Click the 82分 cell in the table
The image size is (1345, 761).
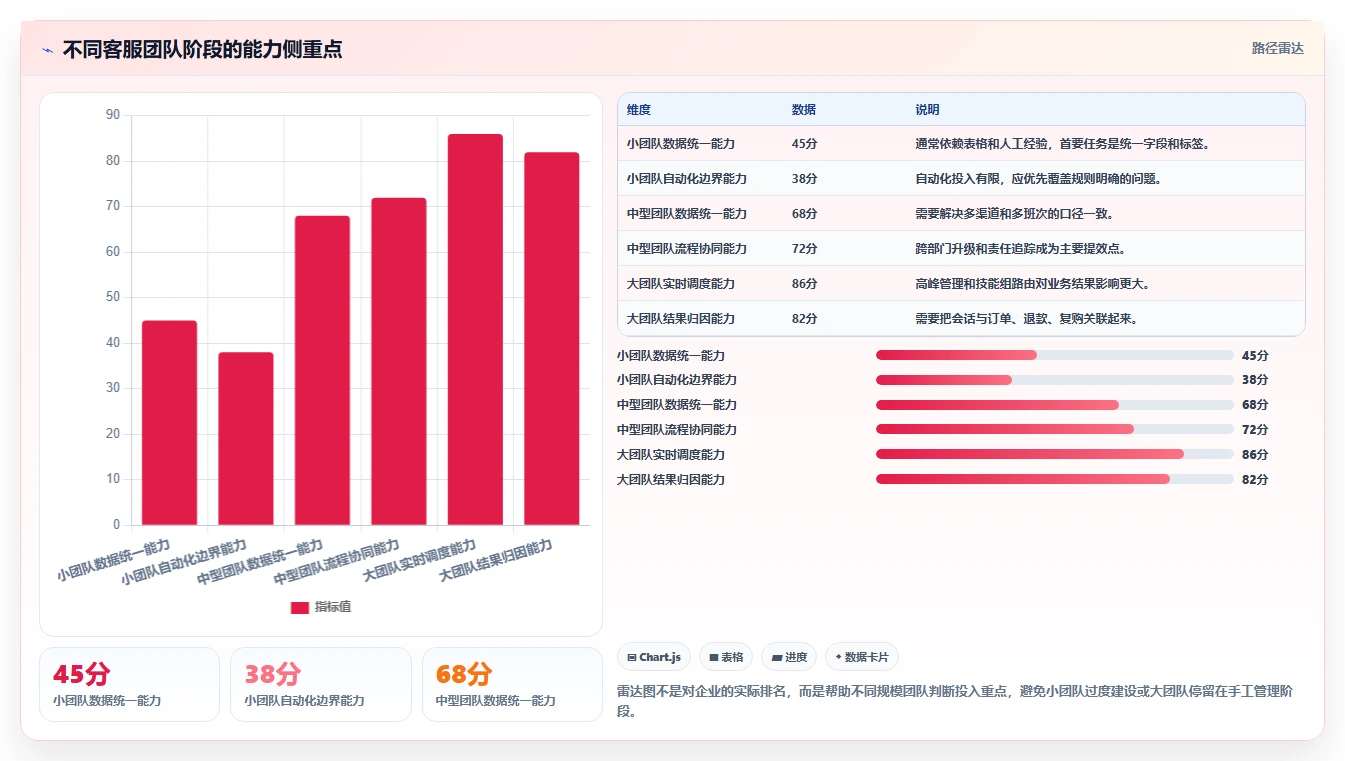click(804, 319)
